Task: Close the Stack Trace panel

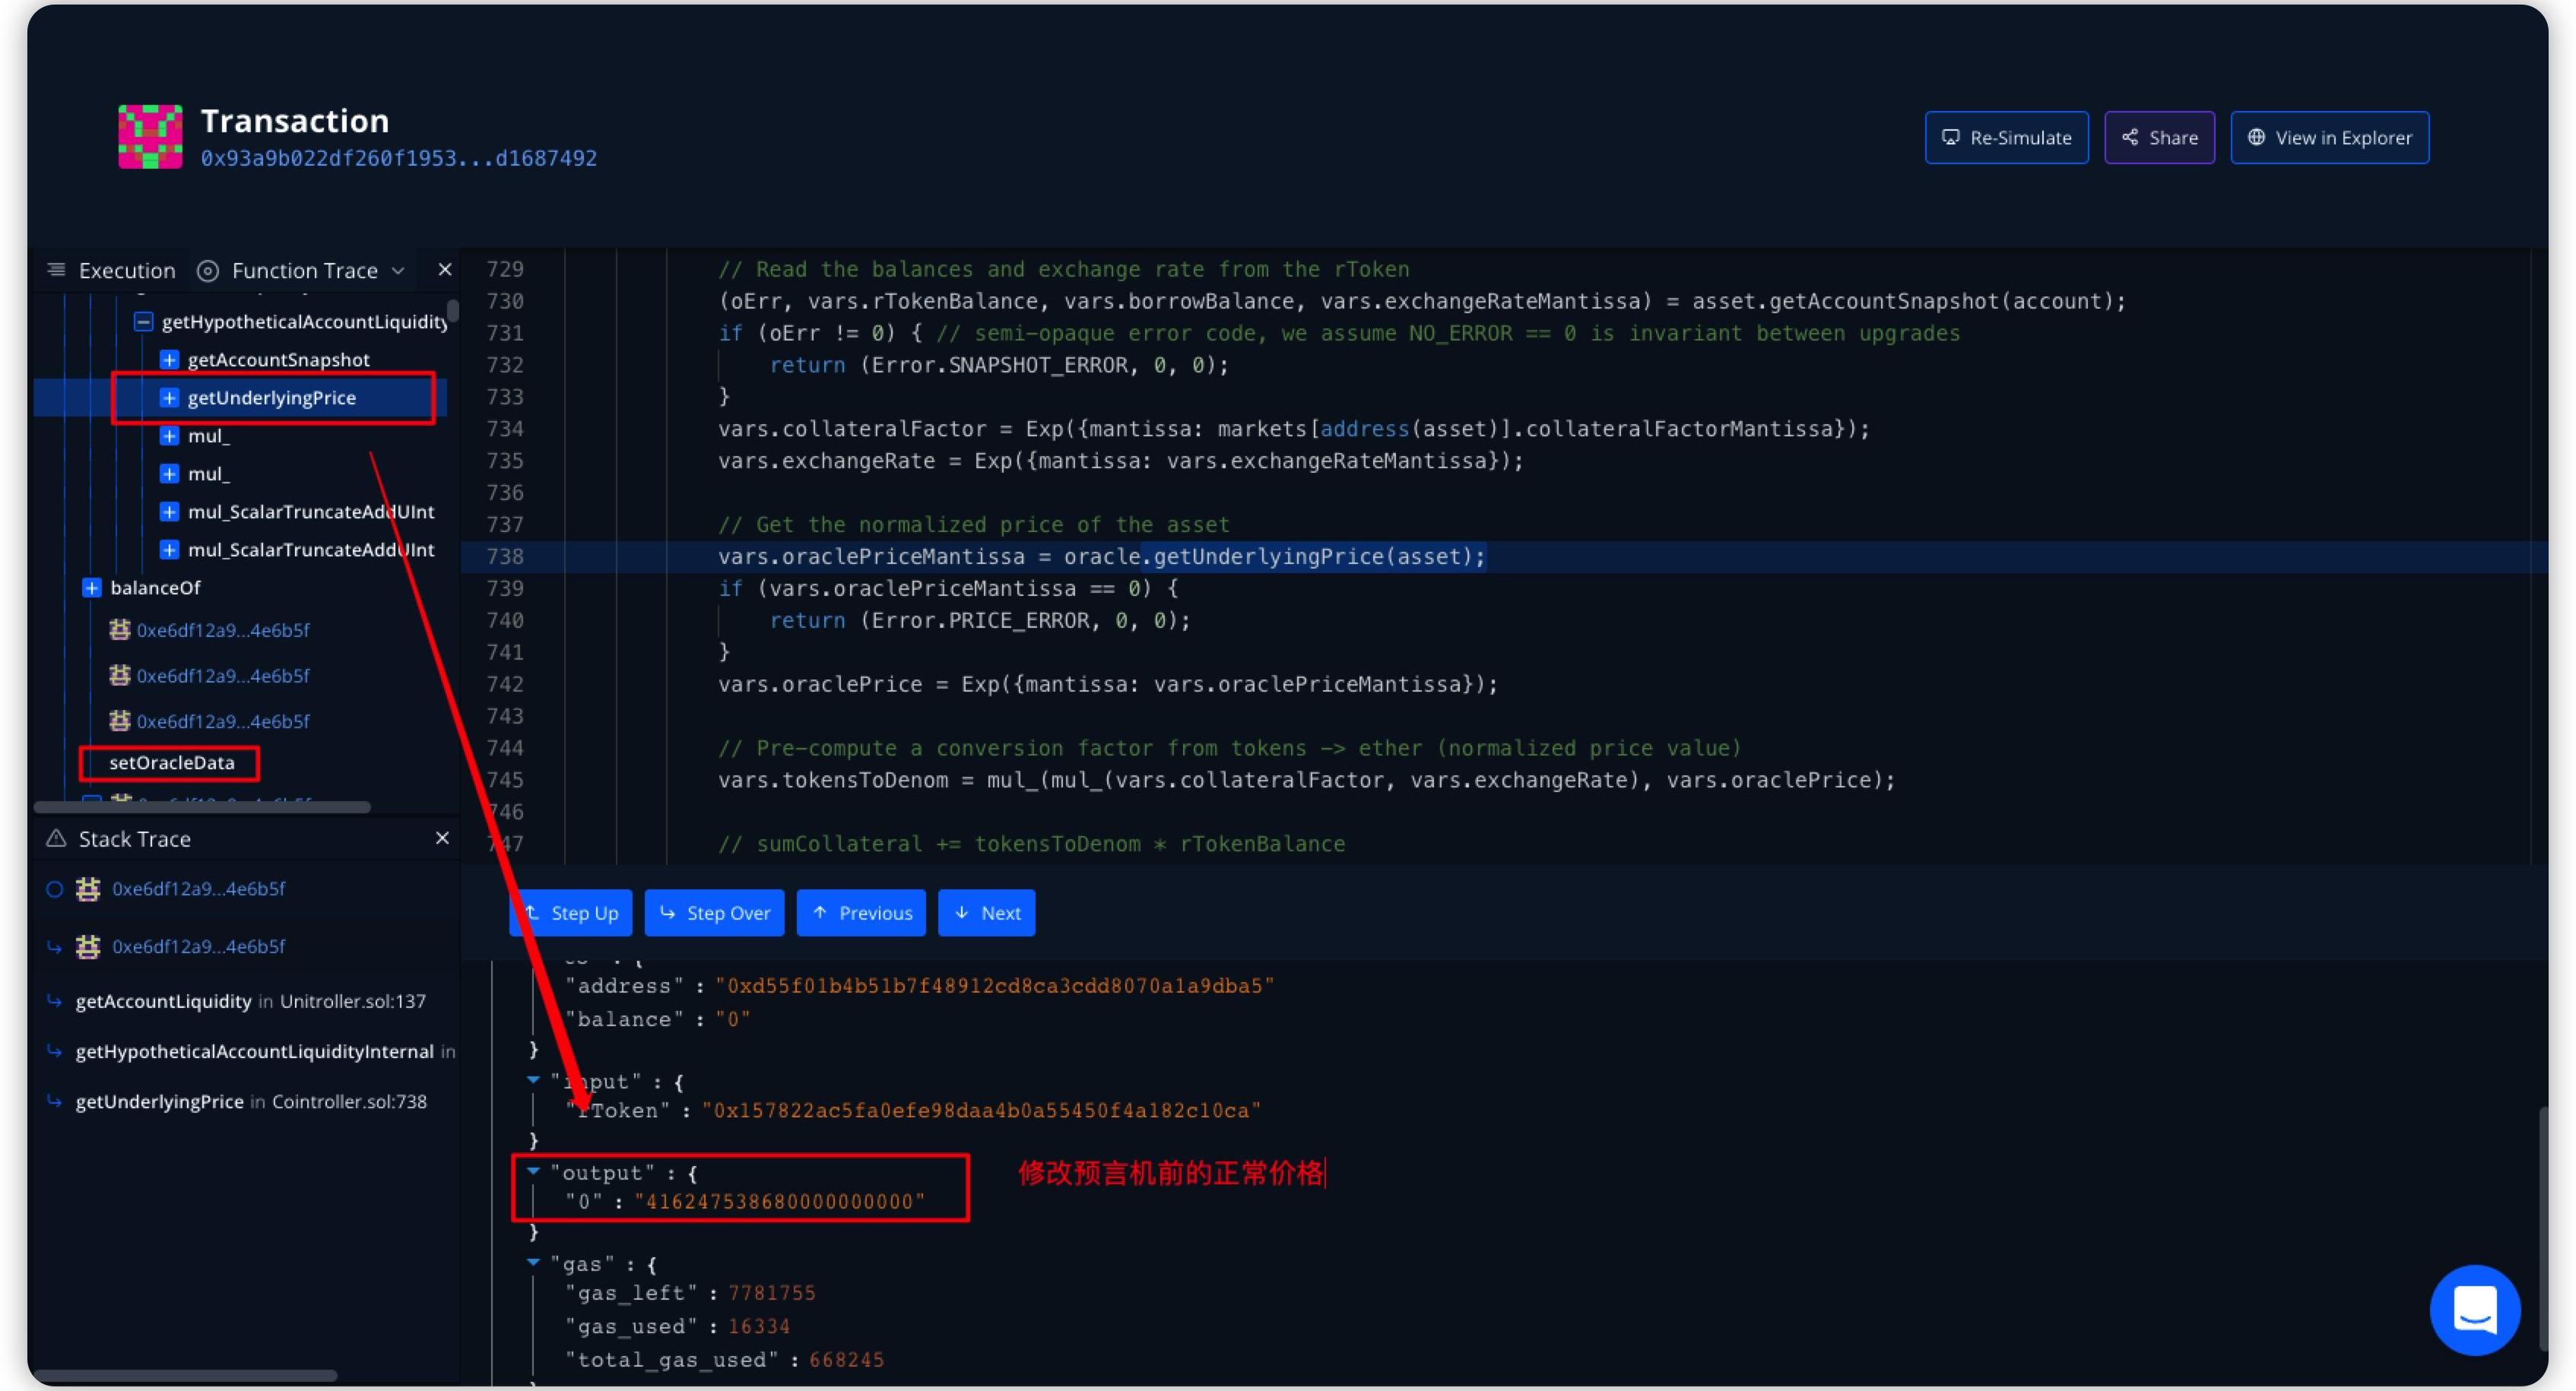Action: [442, 838]
